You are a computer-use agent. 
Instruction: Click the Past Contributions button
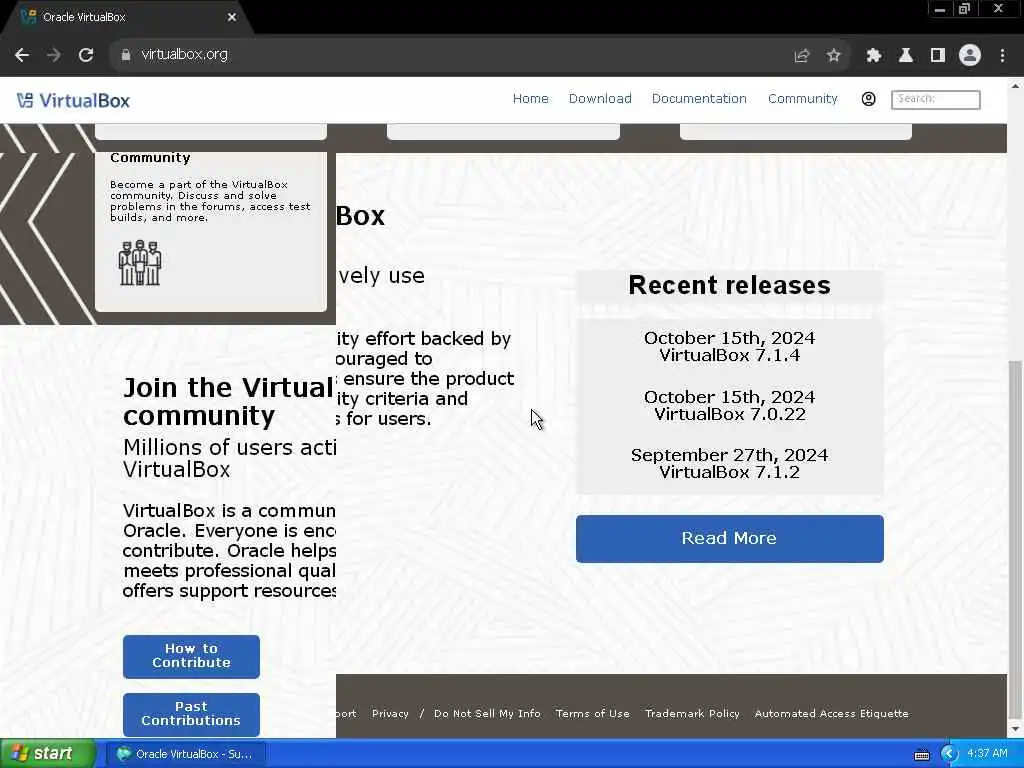point(191,714)
